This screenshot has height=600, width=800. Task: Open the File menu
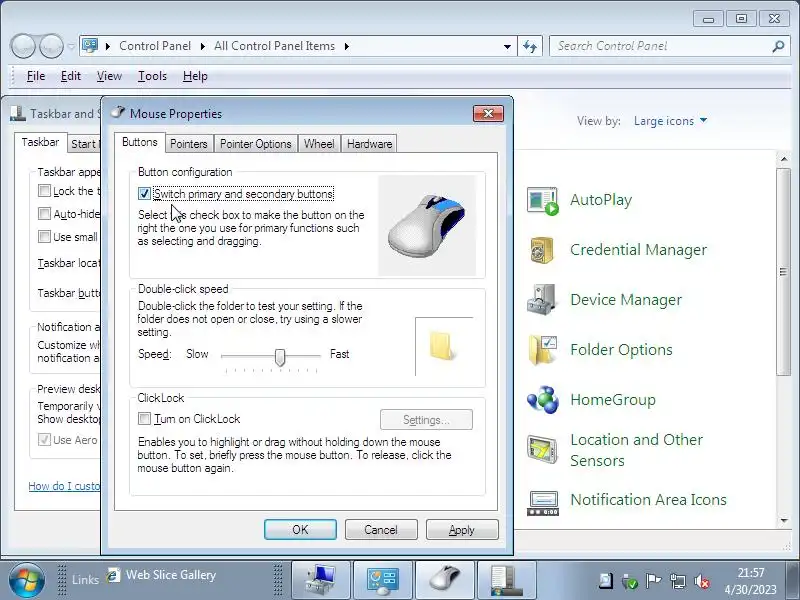(x=36, y=76)
